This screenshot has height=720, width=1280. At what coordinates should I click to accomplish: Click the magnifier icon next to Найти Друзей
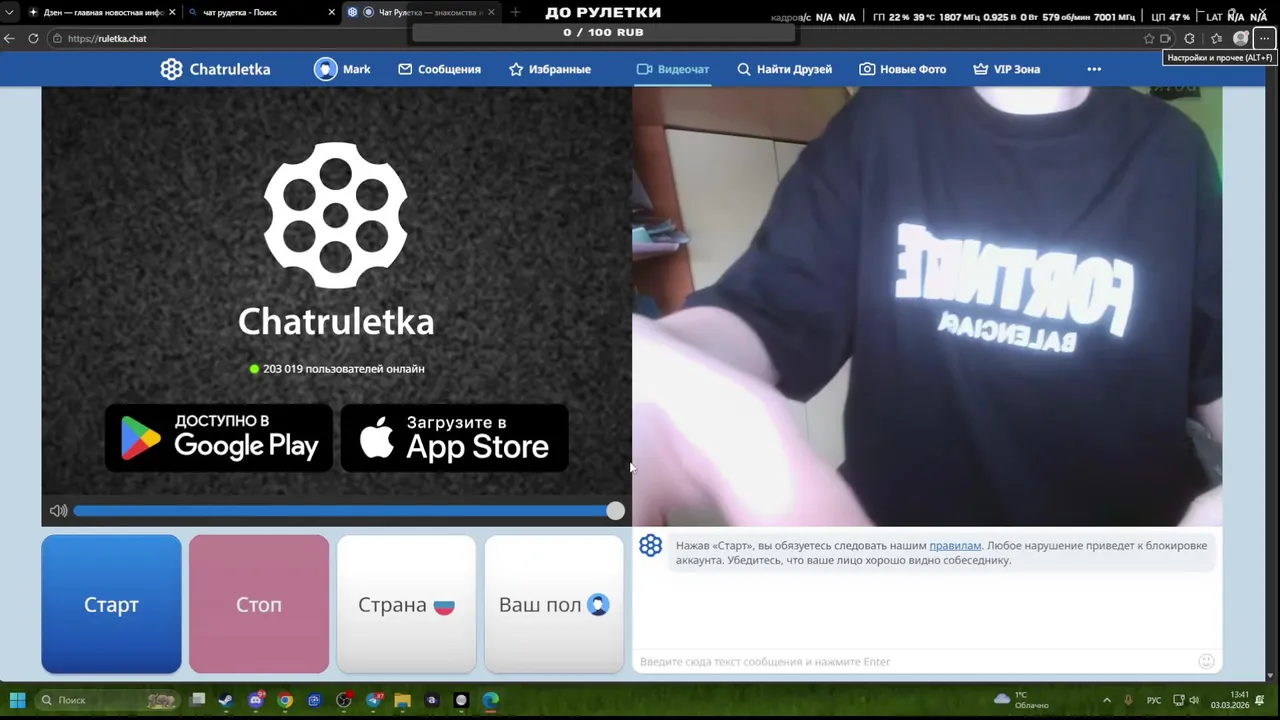tap(744, 69)
